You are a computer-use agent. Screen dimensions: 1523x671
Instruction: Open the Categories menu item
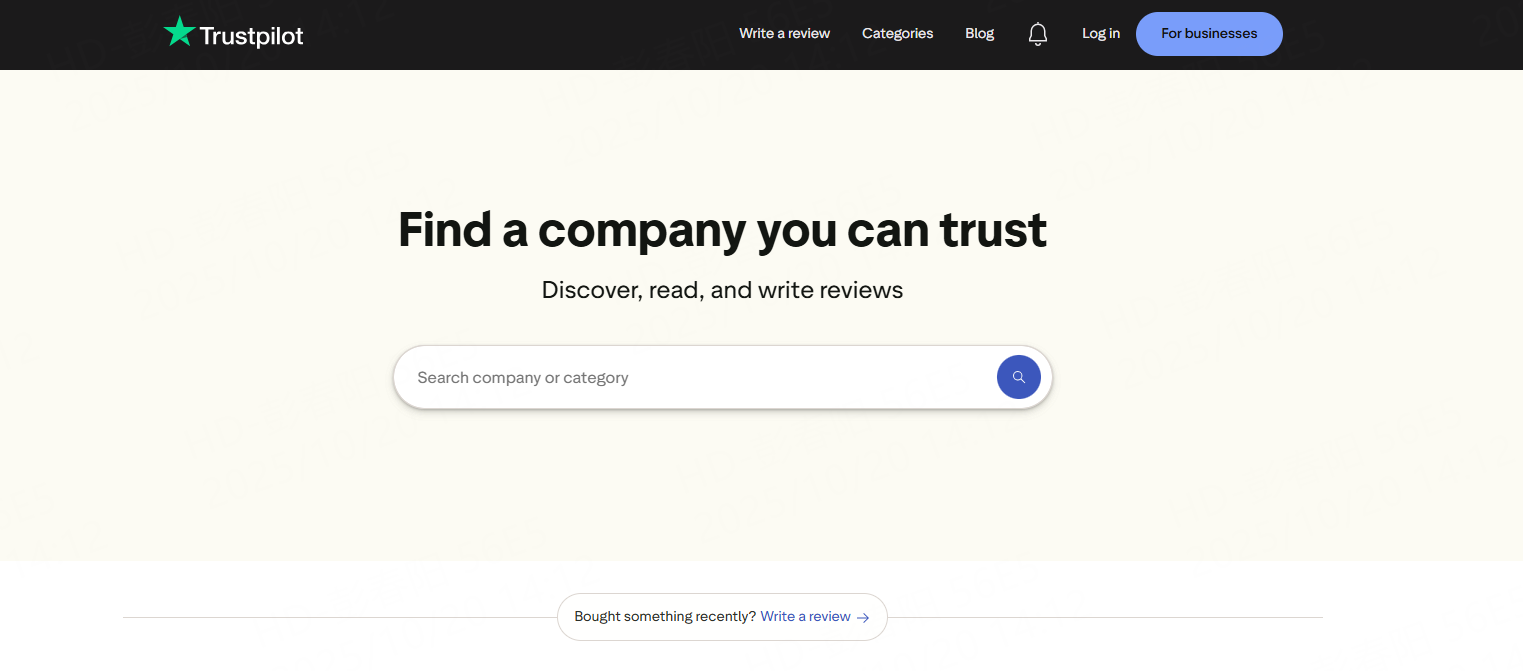897,34
